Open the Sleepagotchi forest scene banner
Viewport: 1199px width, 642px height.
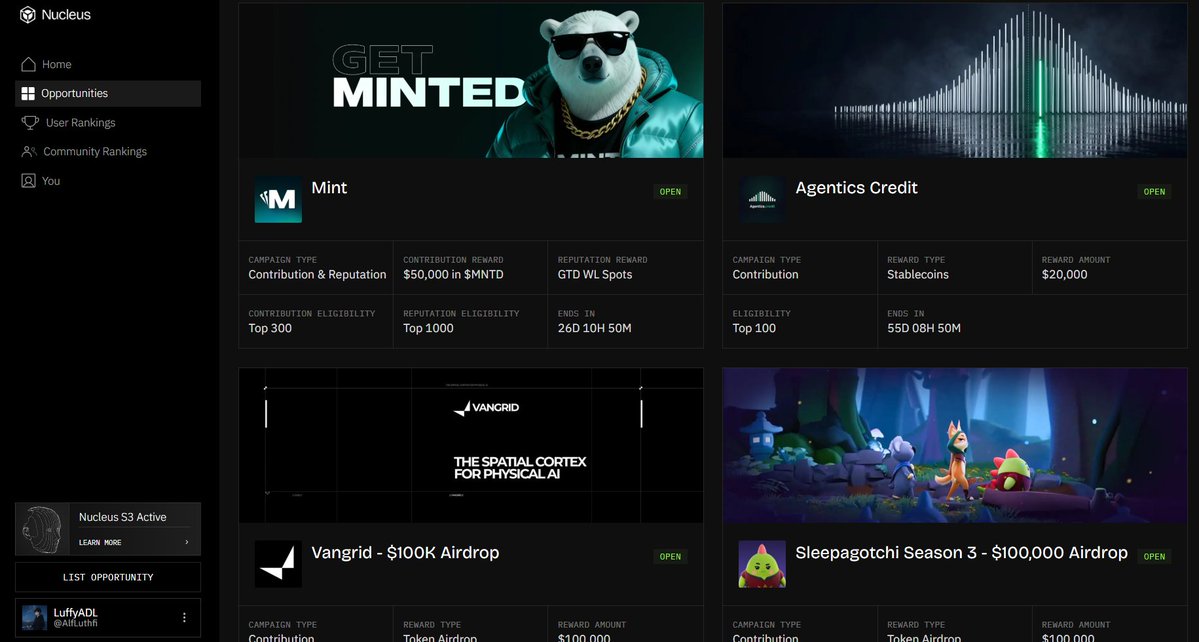pyautogui.click(x=955, y=446)
